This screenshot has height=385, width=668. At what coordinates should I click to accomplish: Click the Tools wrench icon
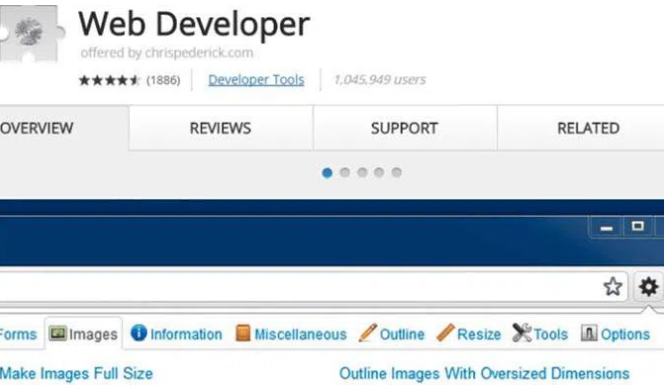coord(522,333)
